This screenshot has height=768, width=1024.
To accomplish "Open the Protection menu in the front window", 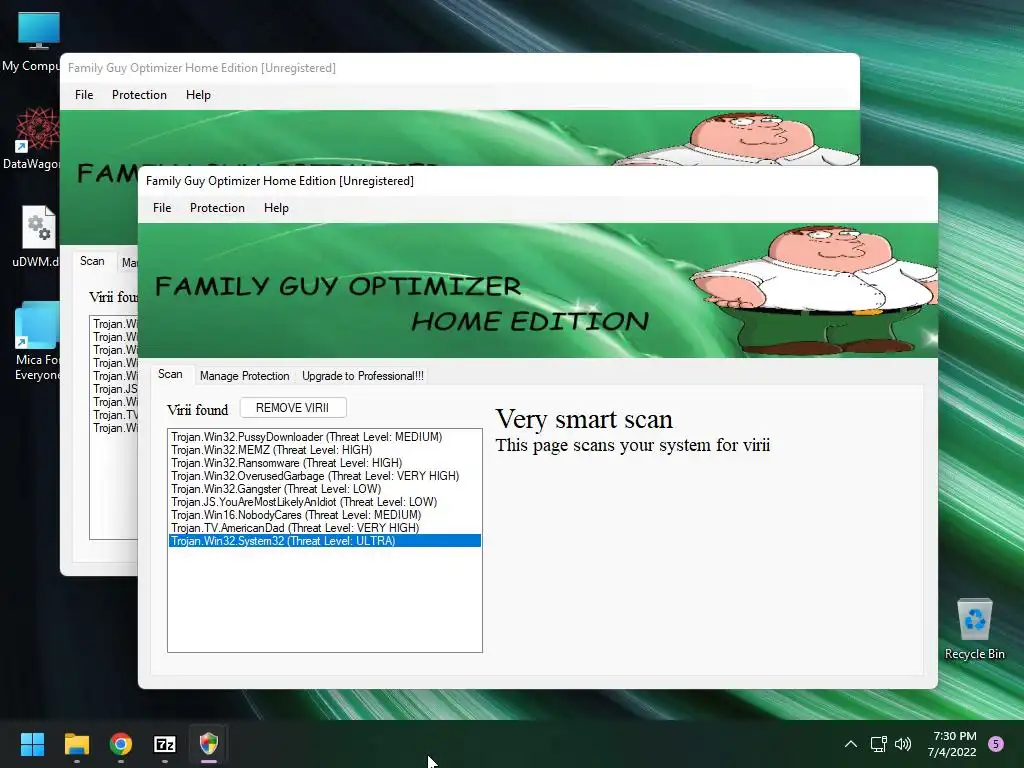I will (x=217, y=208).
